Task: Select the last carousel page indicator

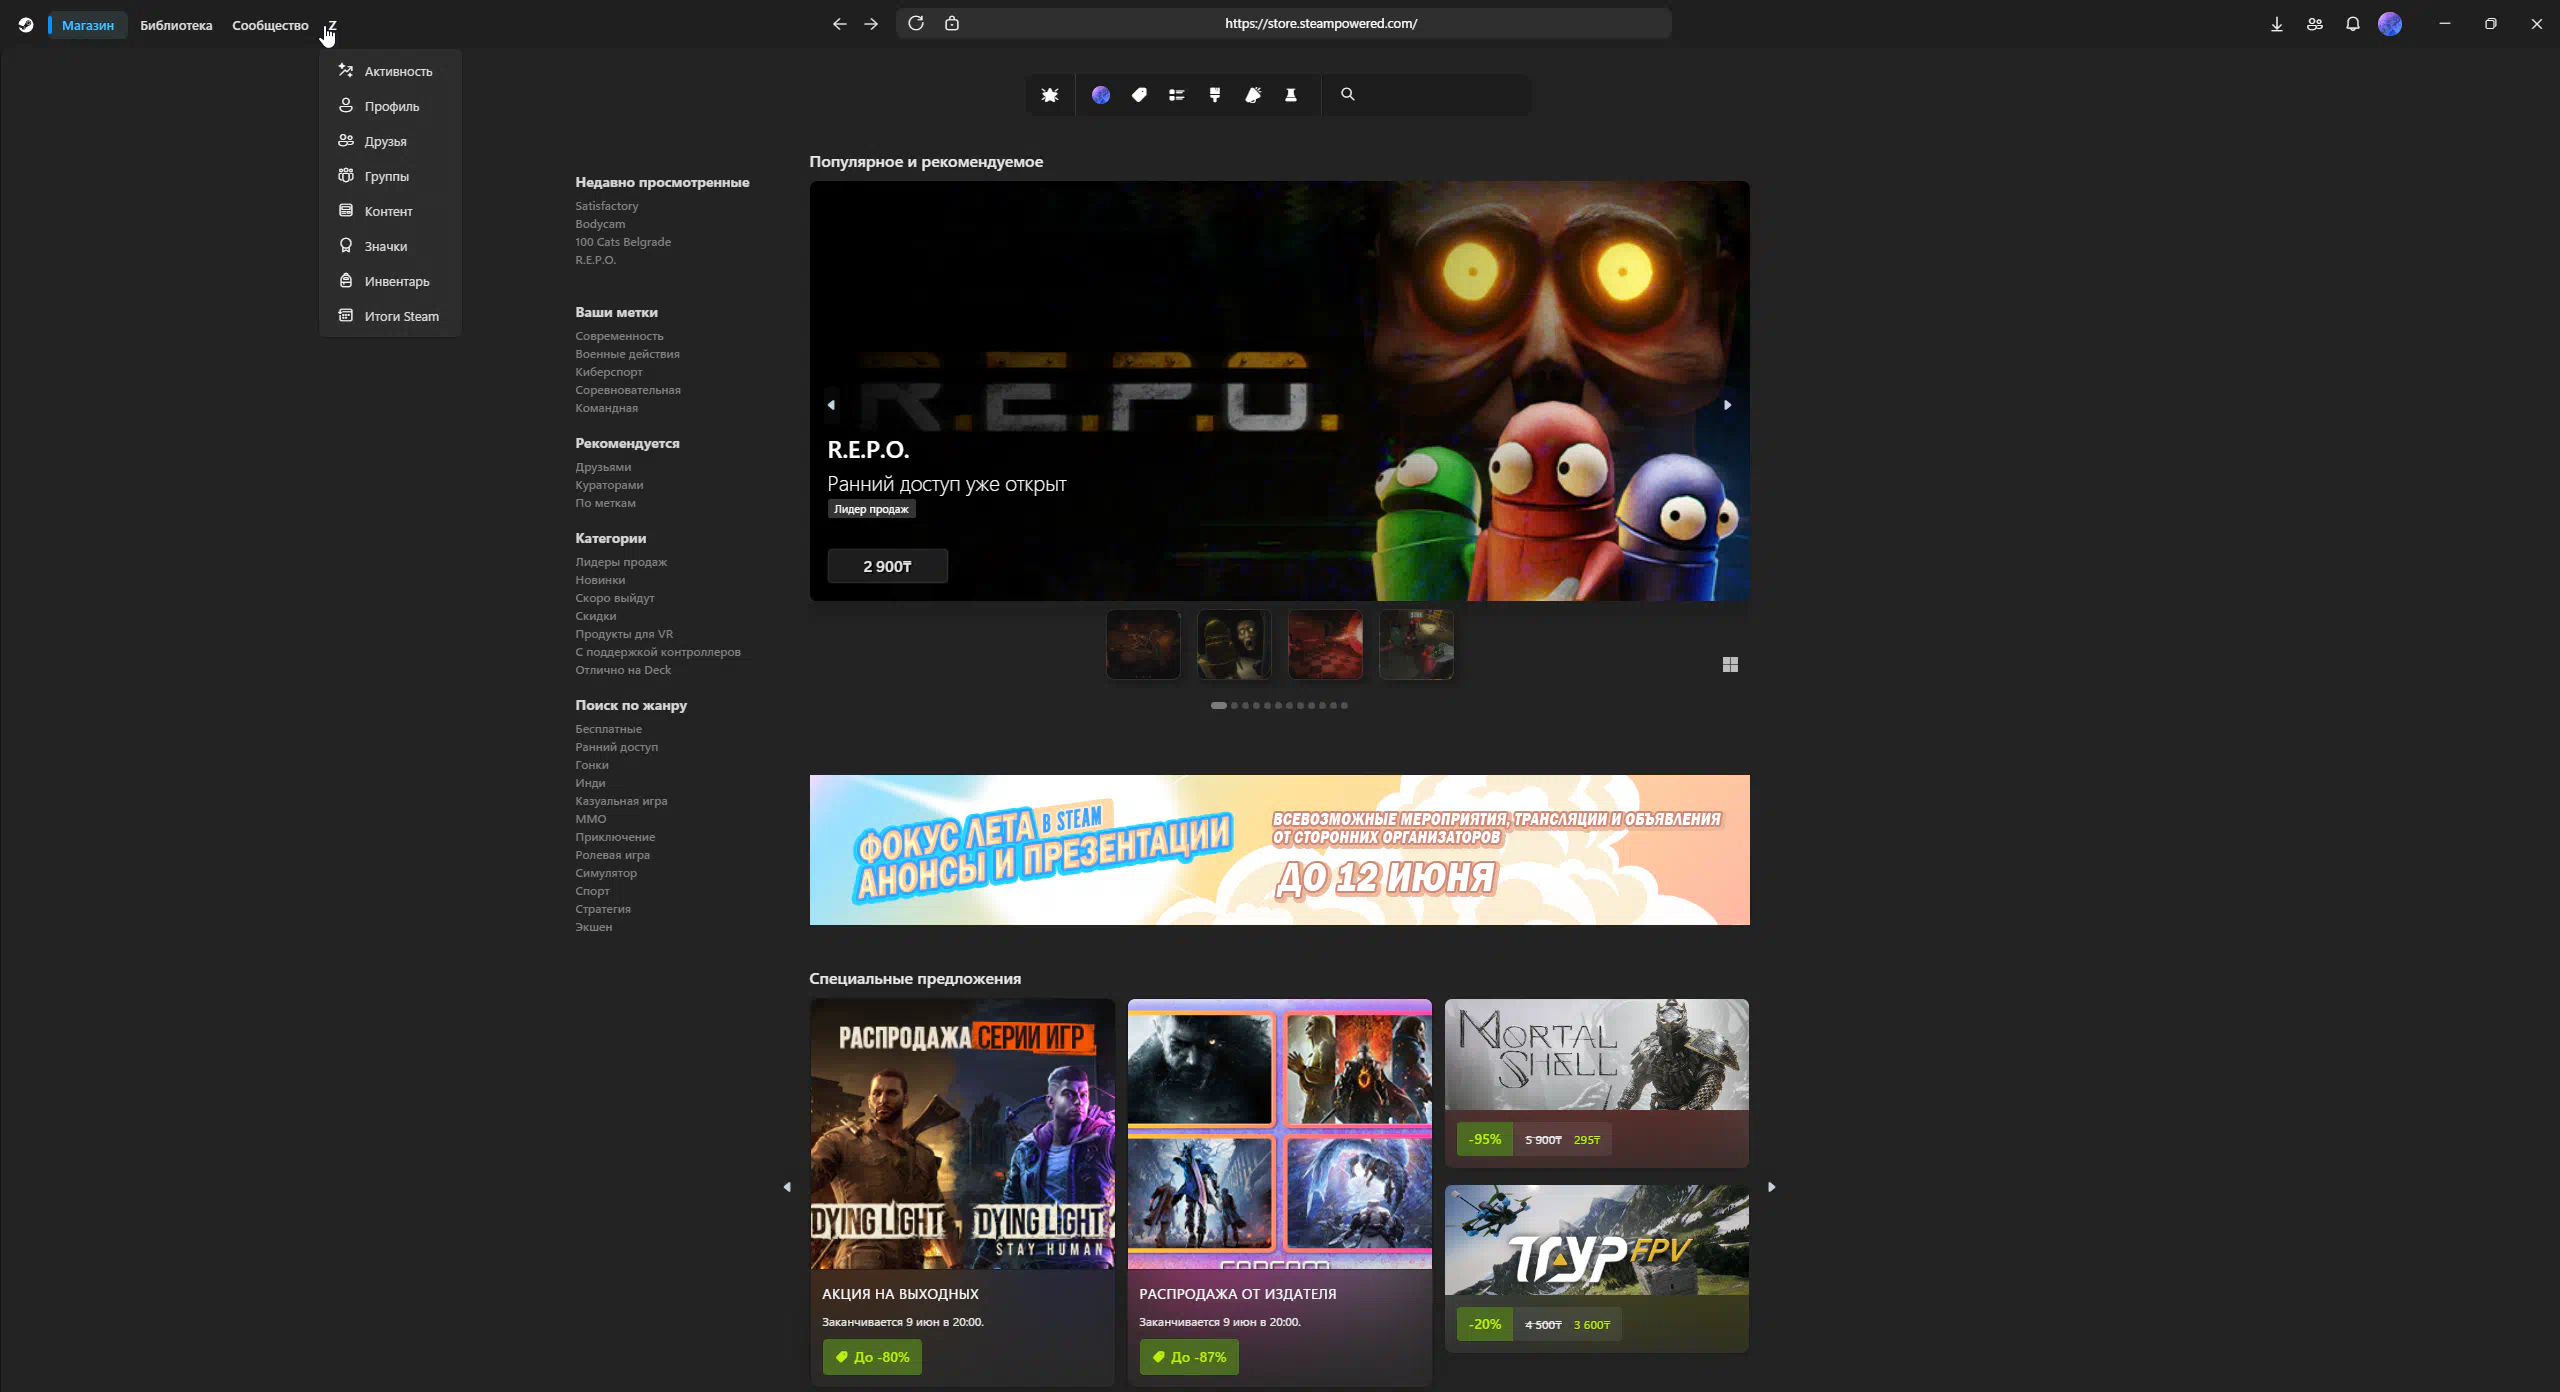Action: coord(1344,705)
